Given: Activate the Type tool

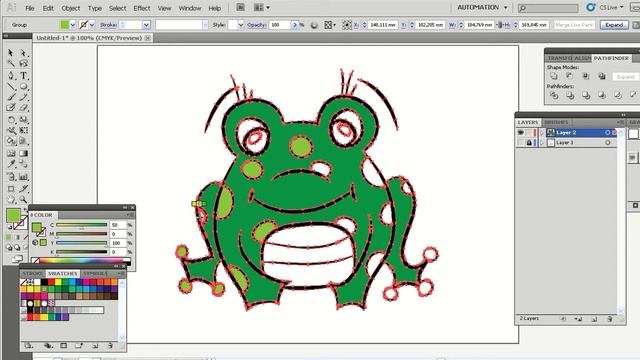Looking at the screenshot, I should point(23,76).
